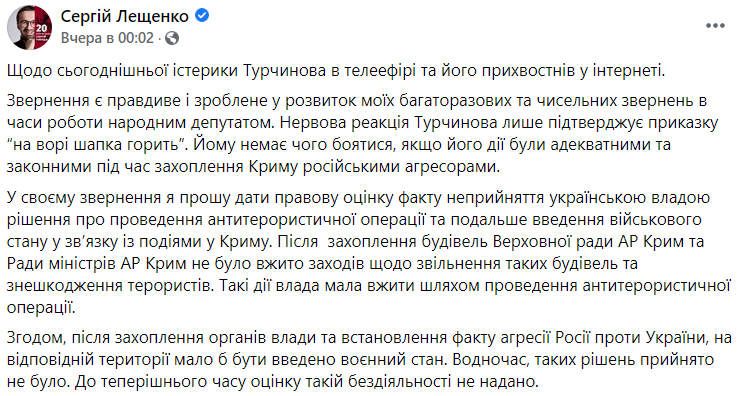The image size is (744, 396).
Task: Click the first line about істерики Турчинова
Action: (336, 71)
